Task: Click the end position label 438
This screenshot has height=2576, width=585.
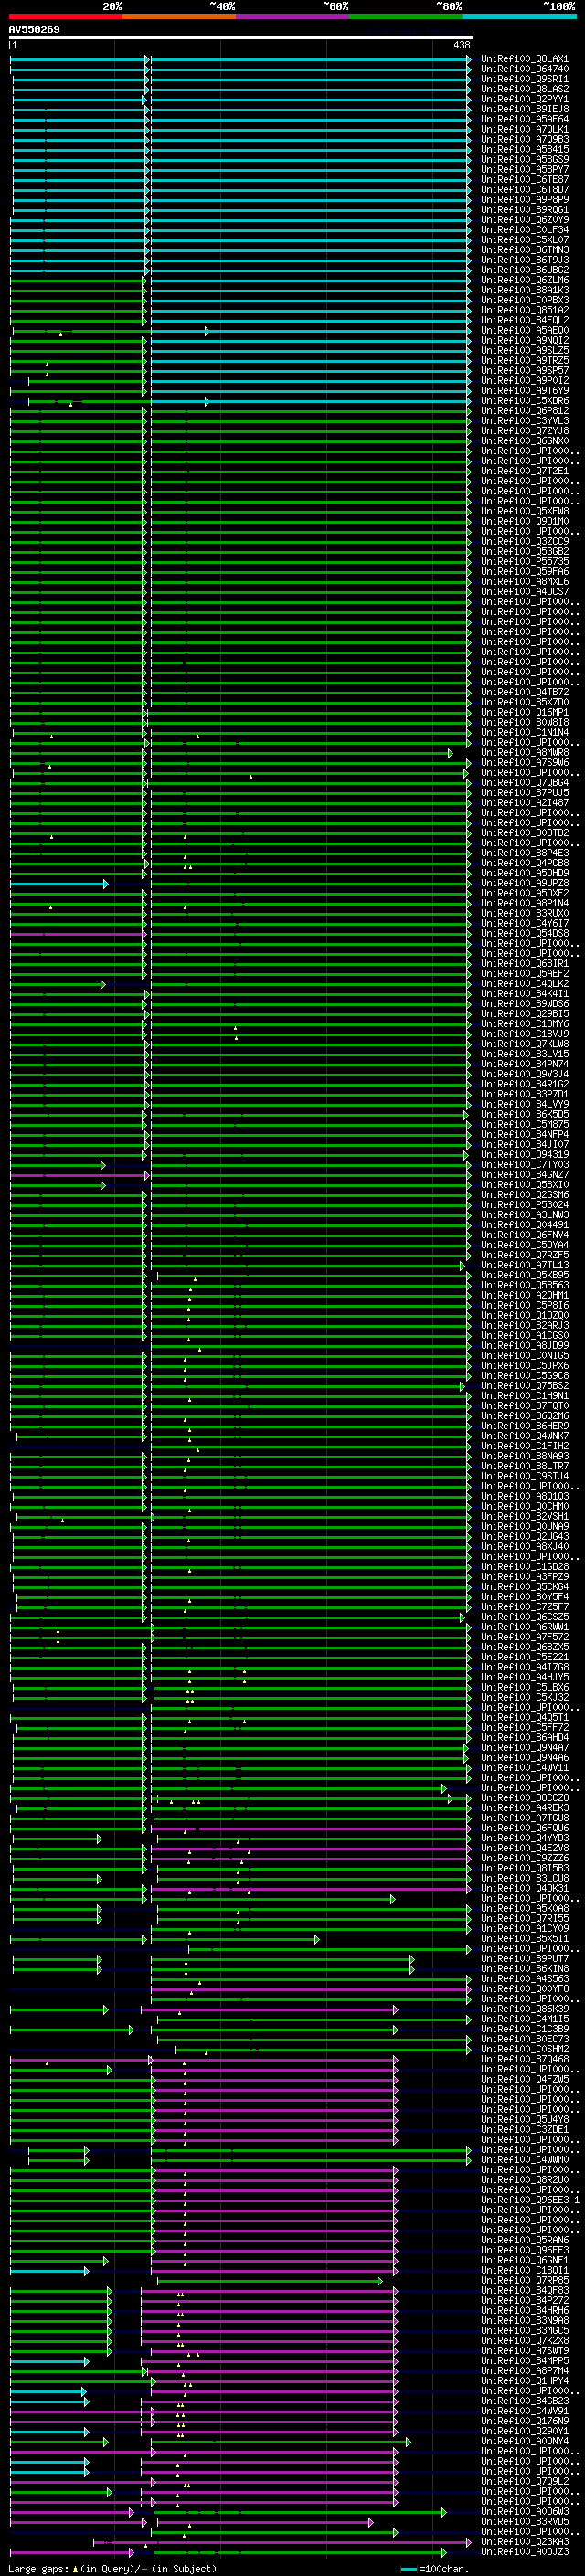Action: click(x=461, y=45)
